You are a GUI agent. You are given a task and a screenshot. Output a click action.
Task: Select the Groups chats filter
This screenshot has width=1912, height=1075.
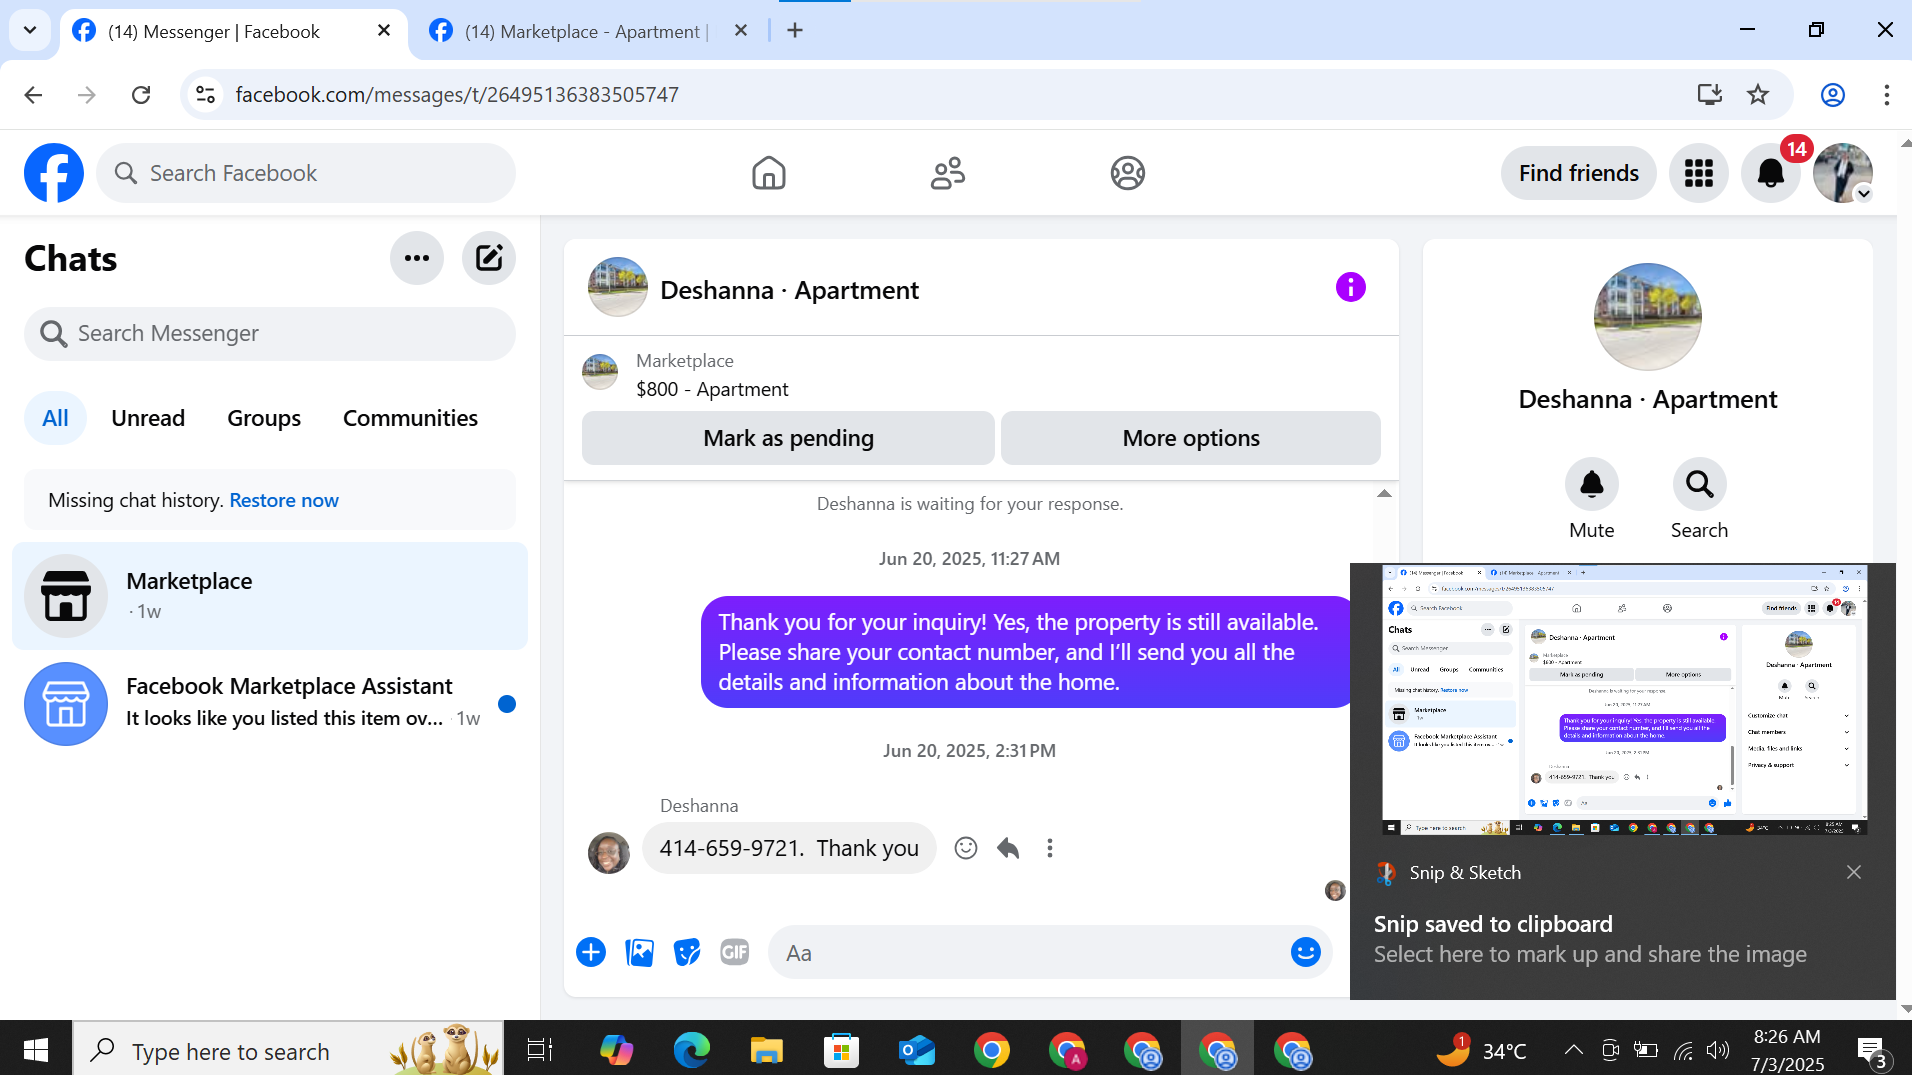[264, 418]
